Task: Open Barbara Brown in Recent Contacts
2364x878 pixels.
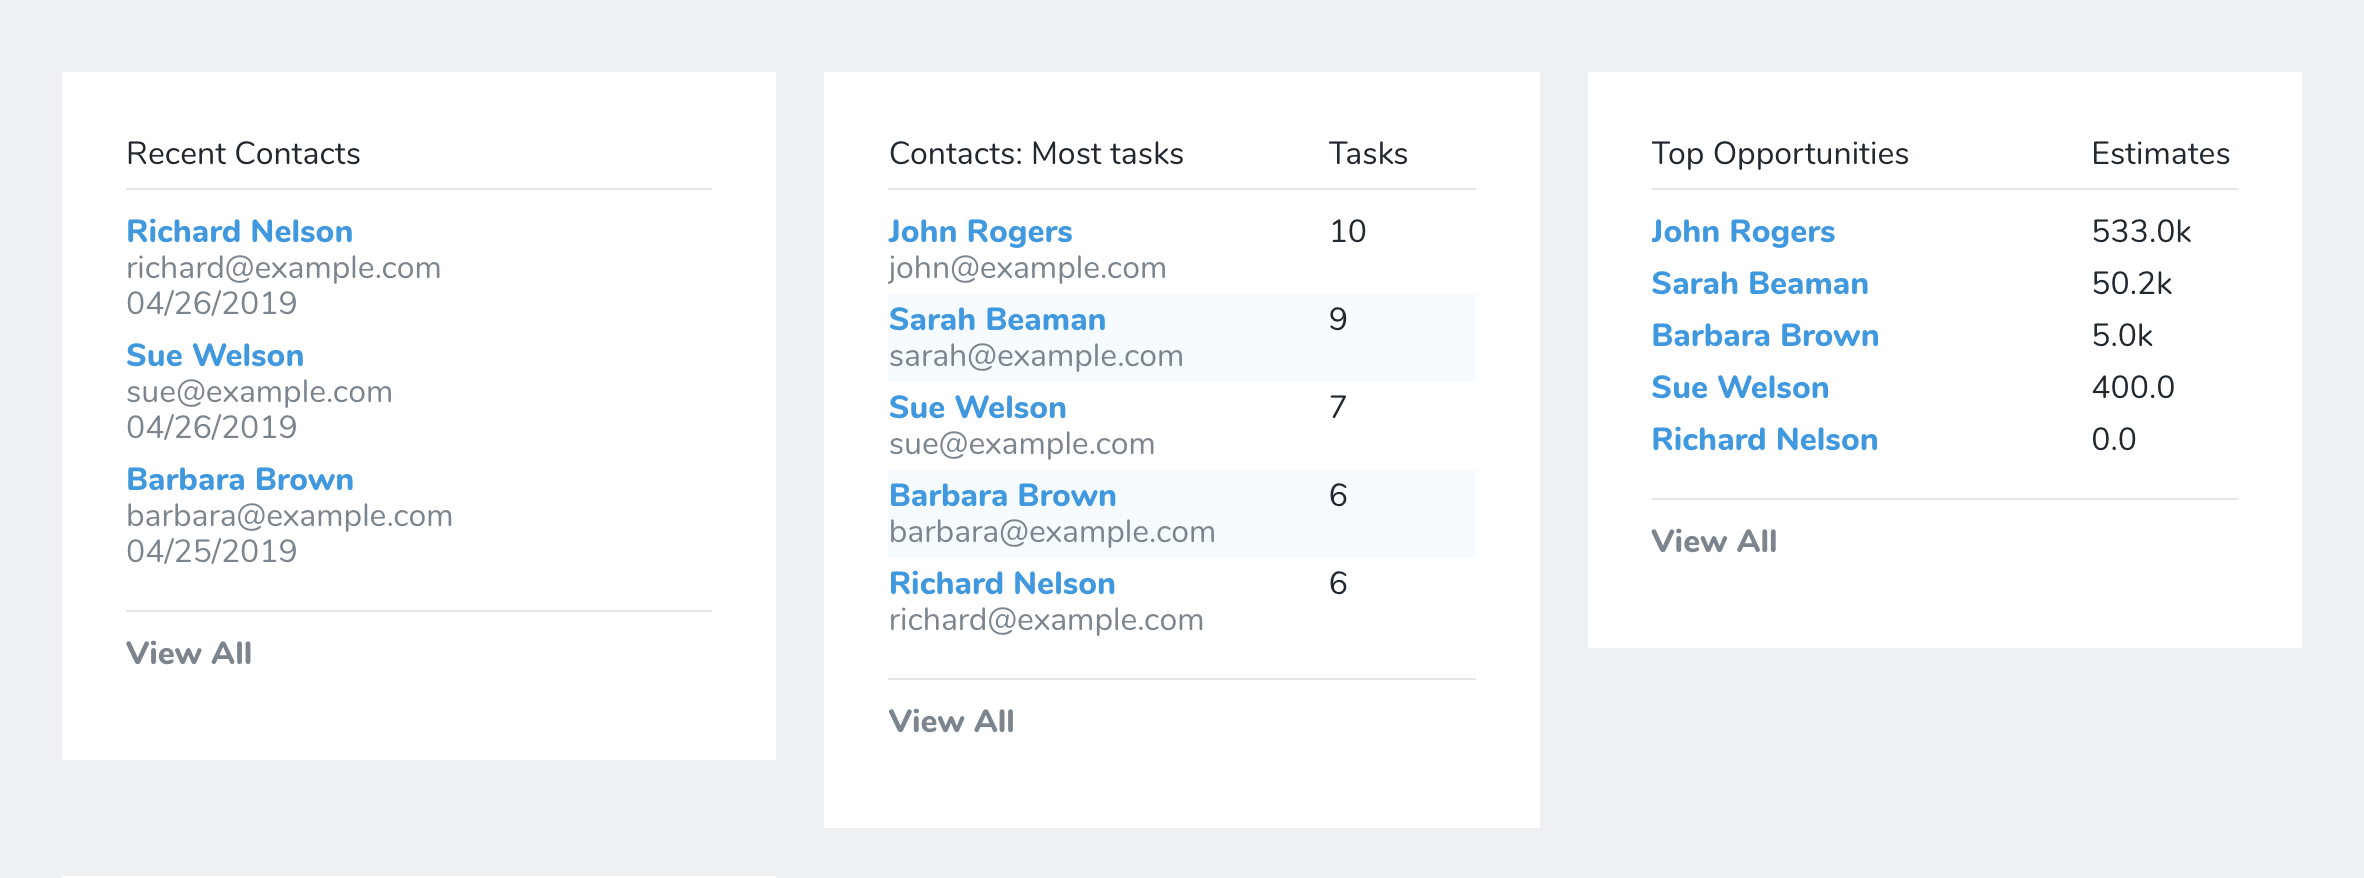Action: point(240,480)
